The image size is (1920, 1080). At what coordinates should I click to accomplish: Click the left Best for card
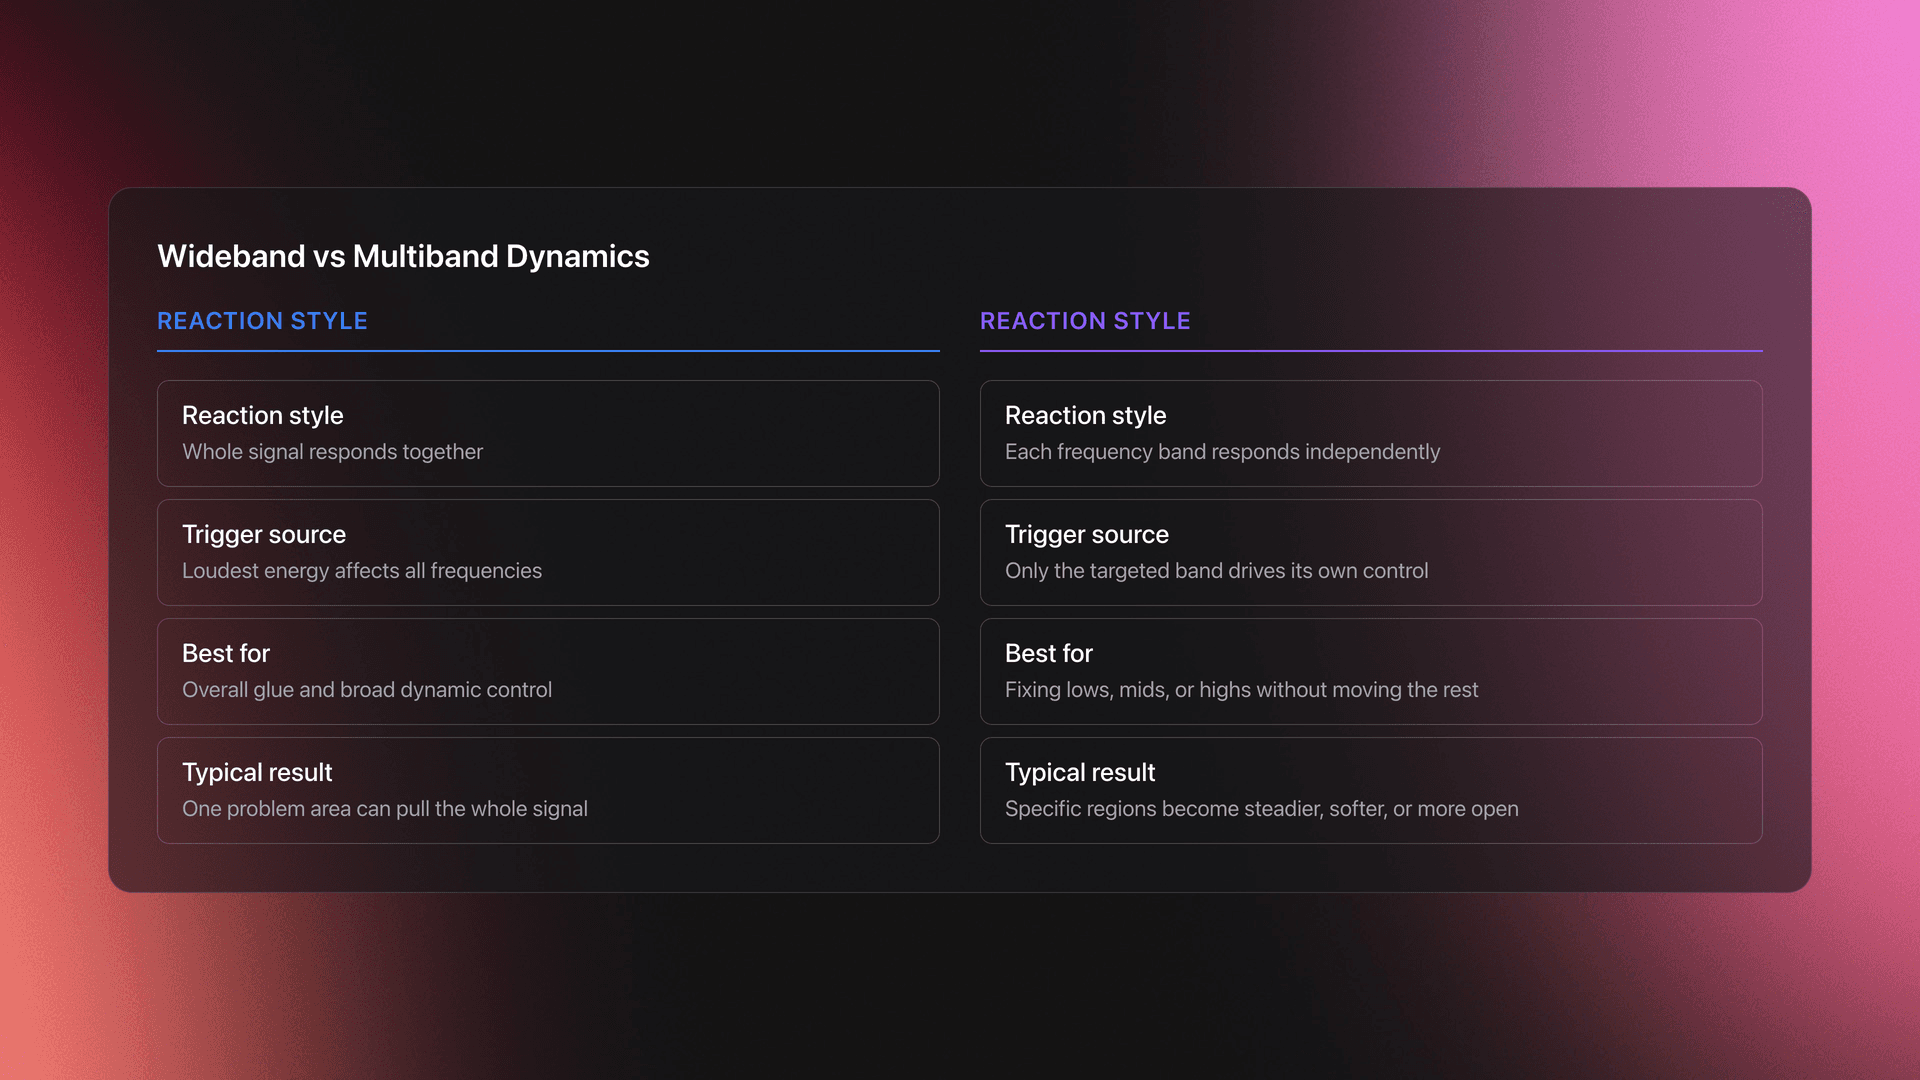548,671
